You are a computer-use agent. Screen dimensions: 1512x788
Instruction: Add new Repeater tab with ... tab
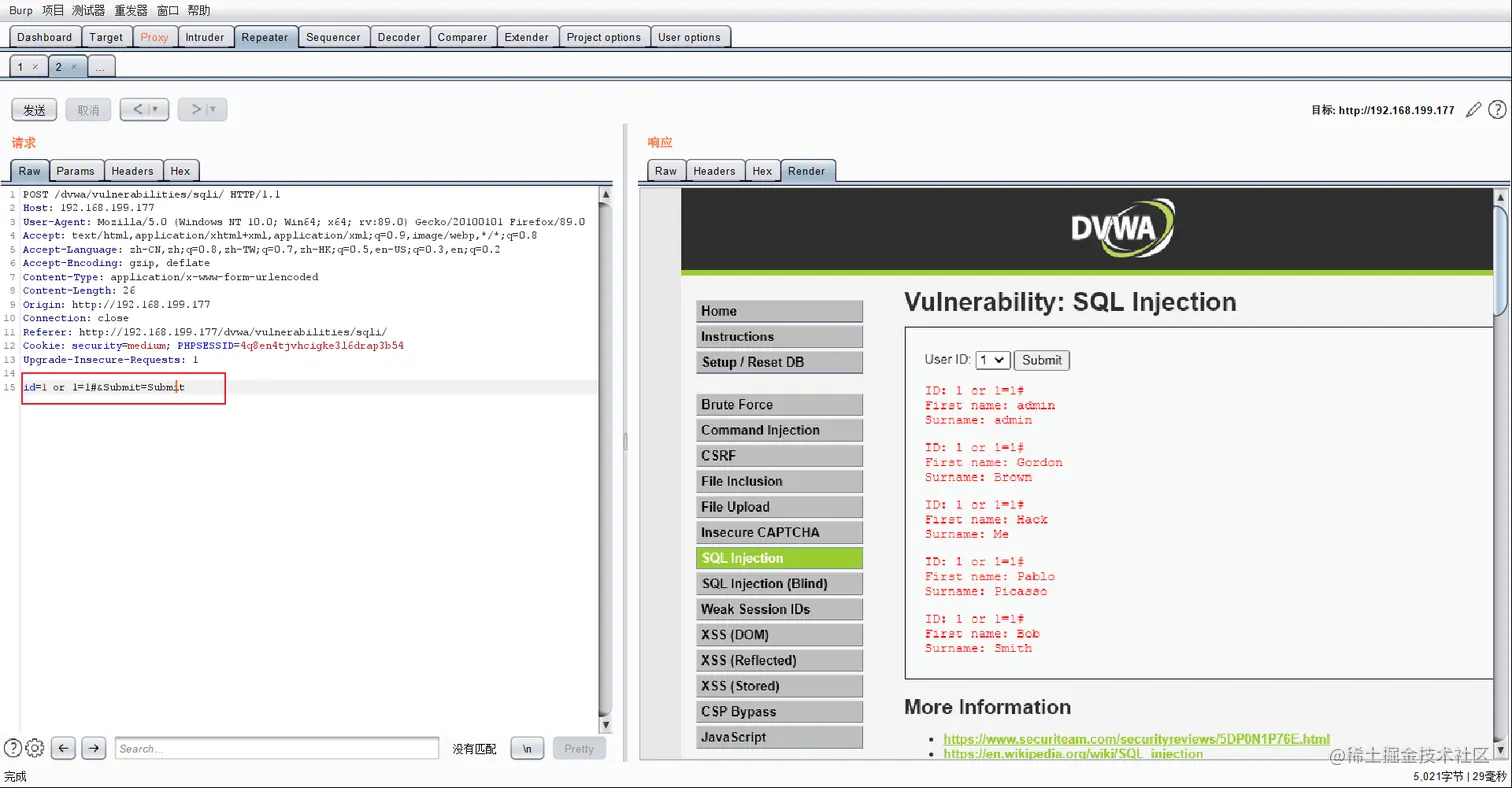click(x=101, y=67)
